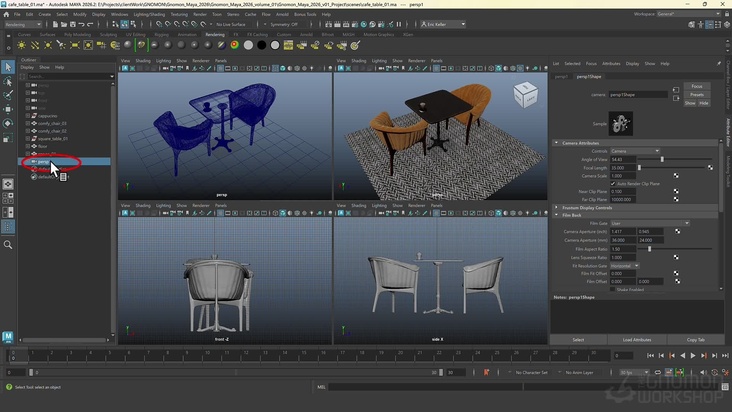Click the Paint selection tool
The width and height of the screenshot is (732, 412).
point(8,96)
